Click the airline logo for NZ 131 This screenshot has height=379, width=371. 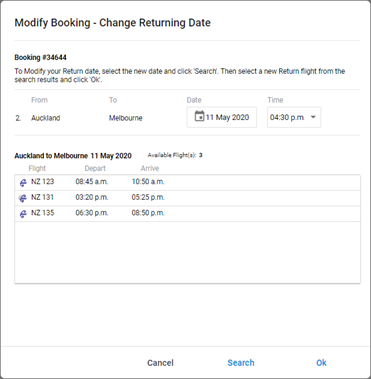click(23, 198)
